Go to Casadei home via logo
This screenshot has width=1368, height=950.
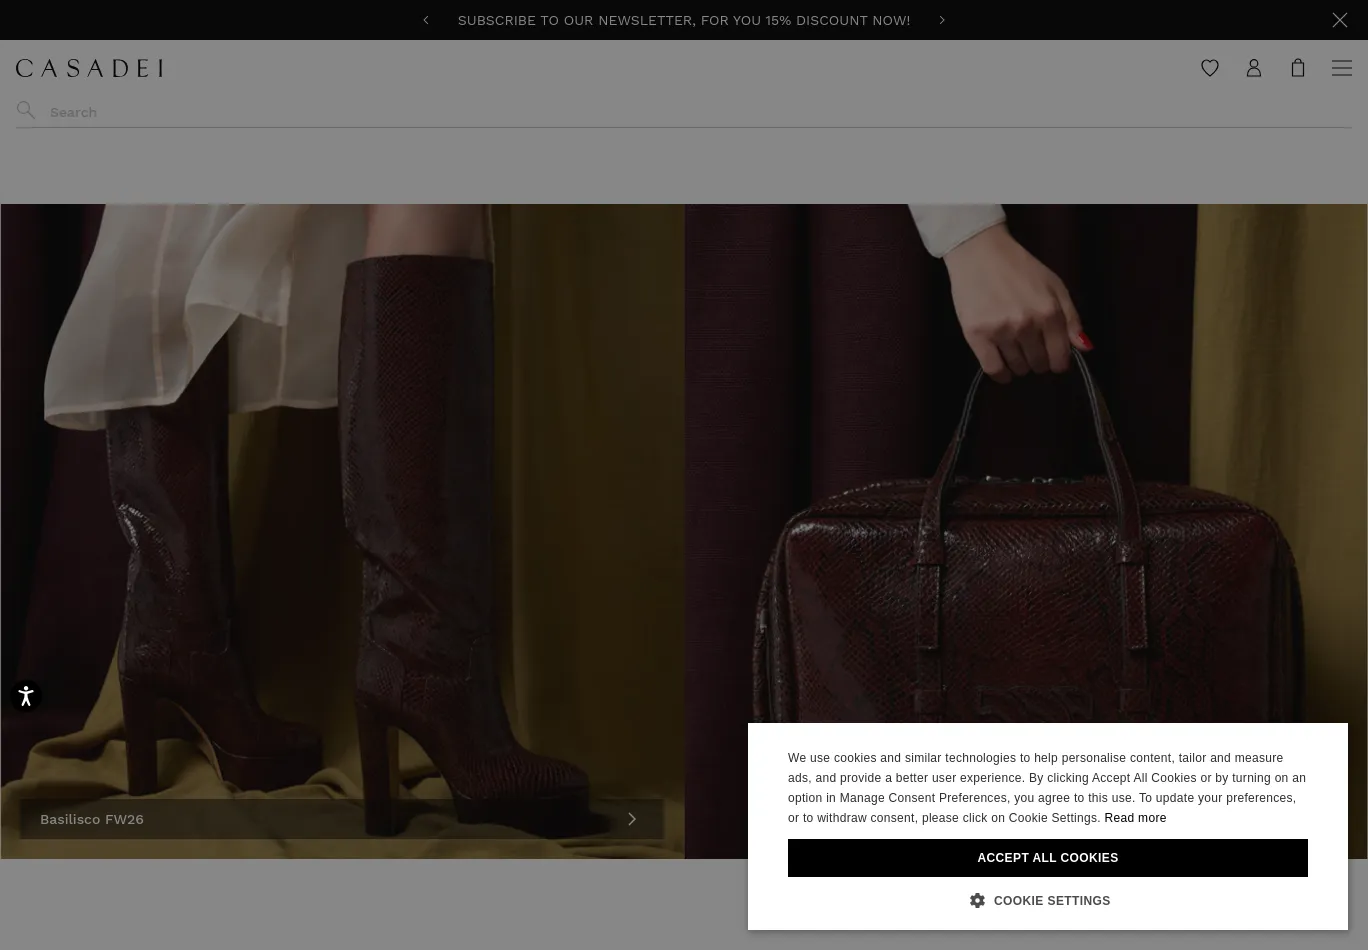[89, 68]
